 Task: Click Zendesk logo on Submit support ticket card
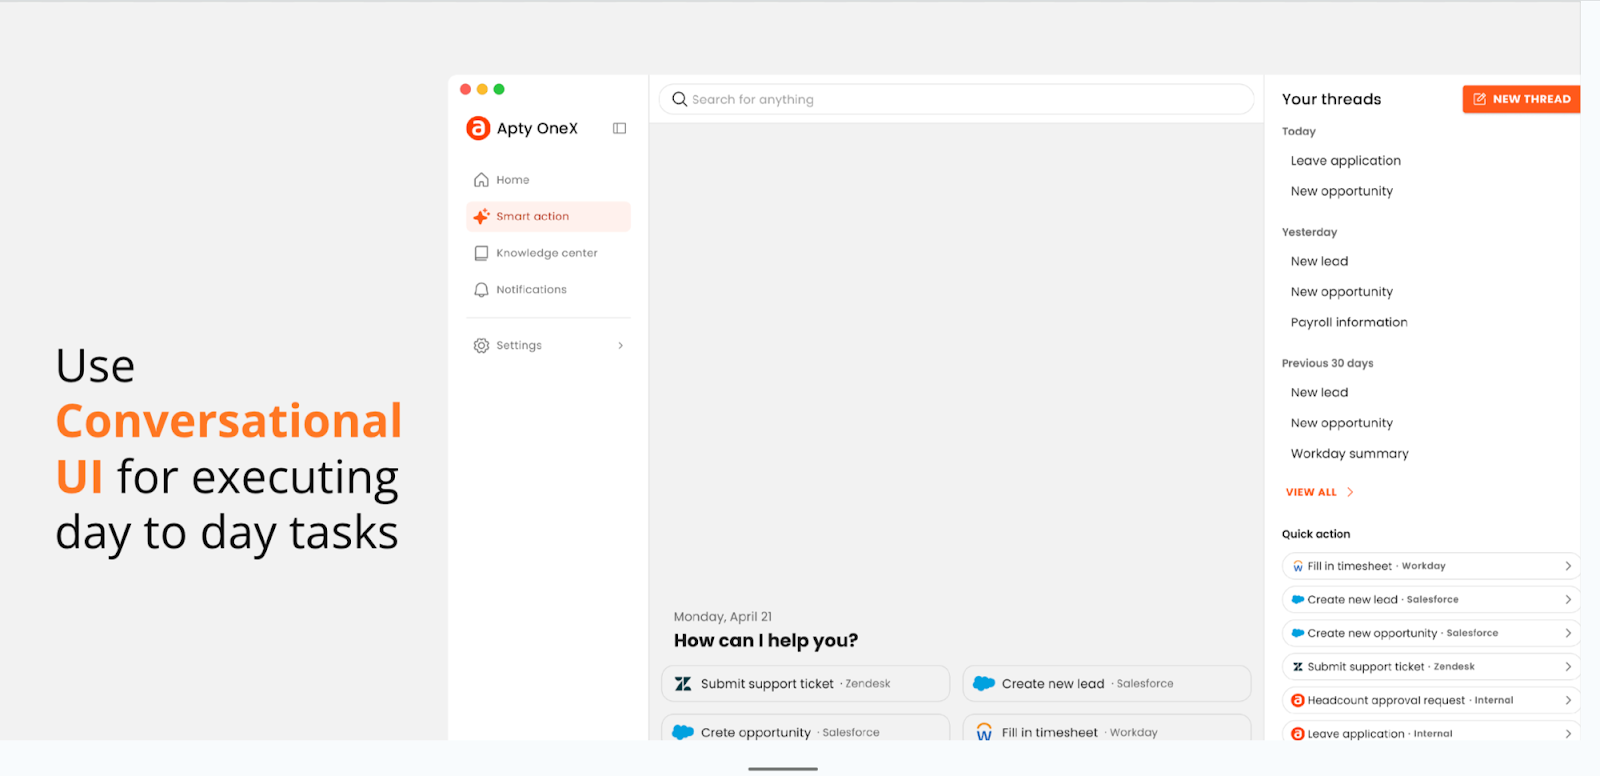pos(683,684)
